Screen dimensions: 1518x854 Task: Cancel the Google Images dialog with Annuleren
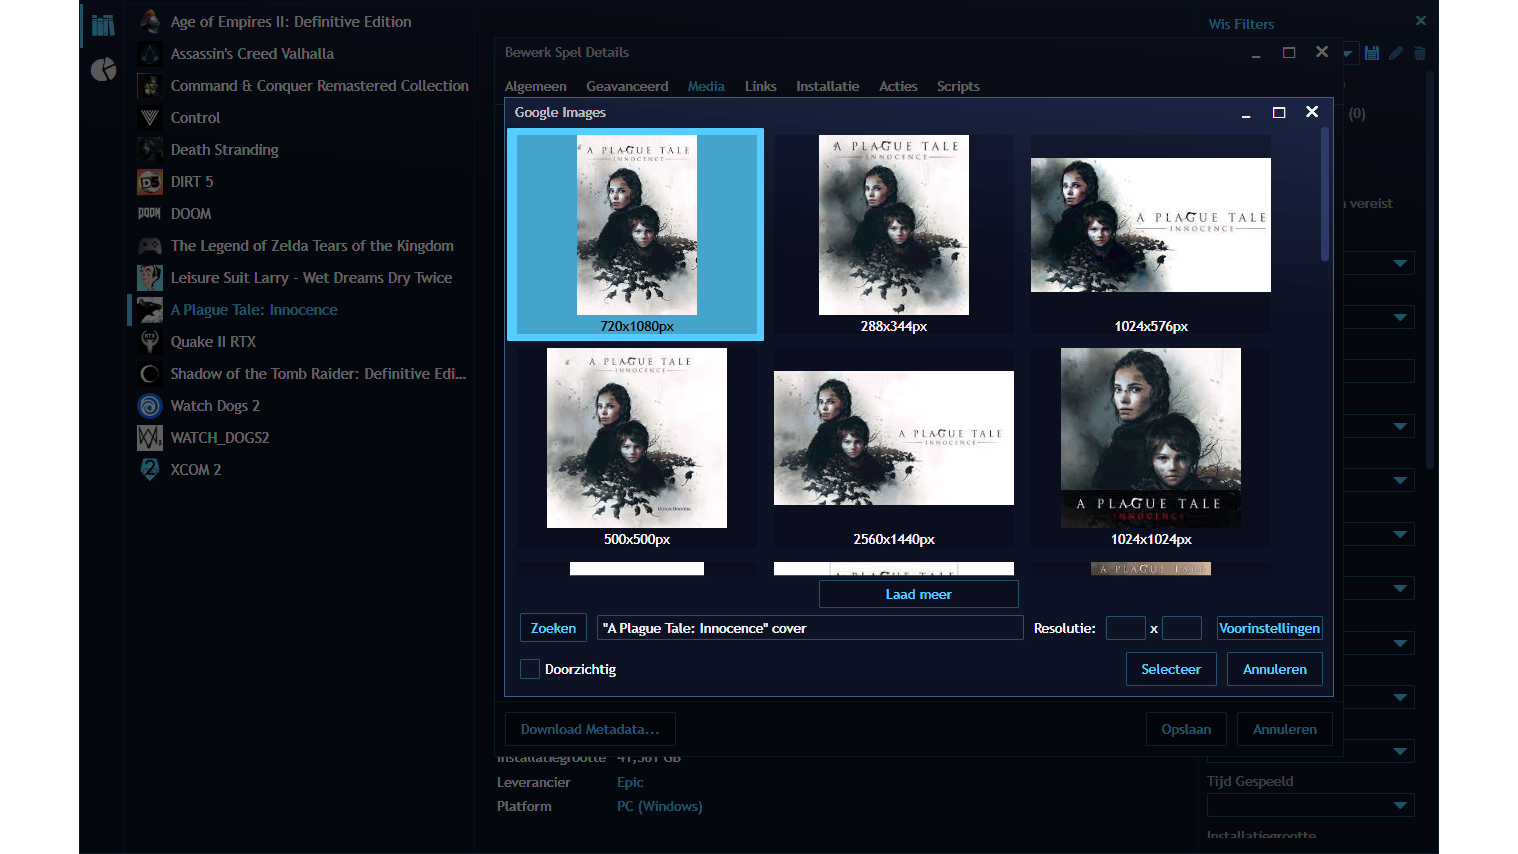1274,669
